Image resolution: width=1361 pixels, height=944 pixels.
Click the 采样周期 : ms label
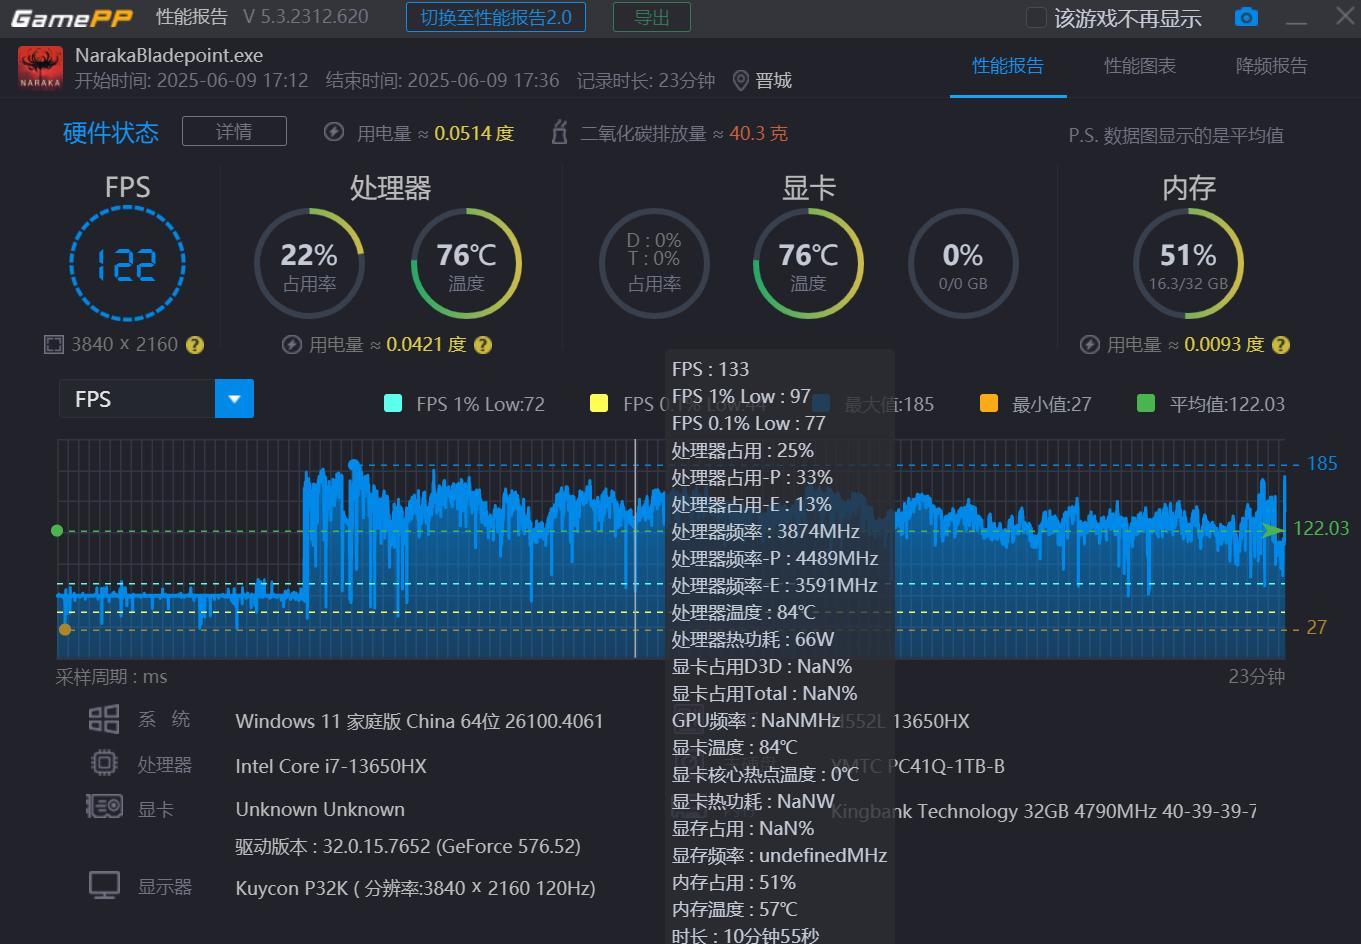click(x=111, y=677)
